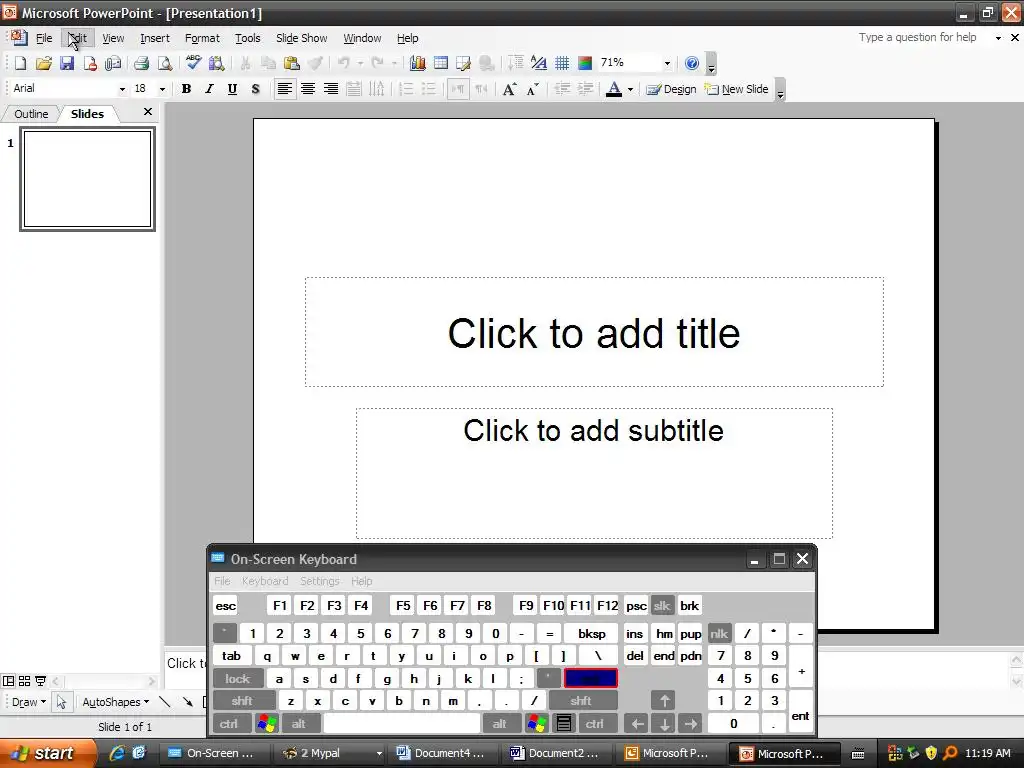1024x768 pixels.
Task: Click the Paste clipboard icon
Action: [x=292, y=63]
